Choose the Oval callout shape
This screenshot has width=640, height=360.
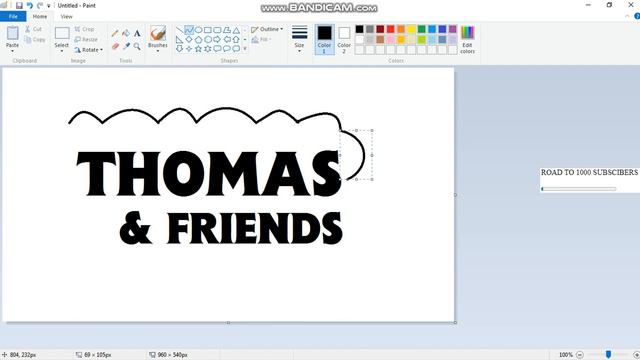pyautogui.click(x=227, y=49)
